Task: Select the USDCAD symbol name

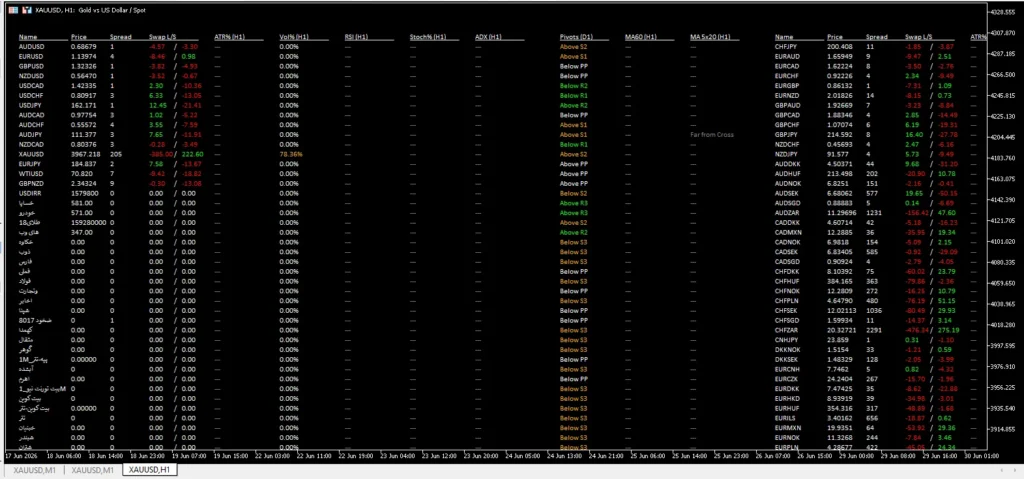Action: (x=31, y=86)
